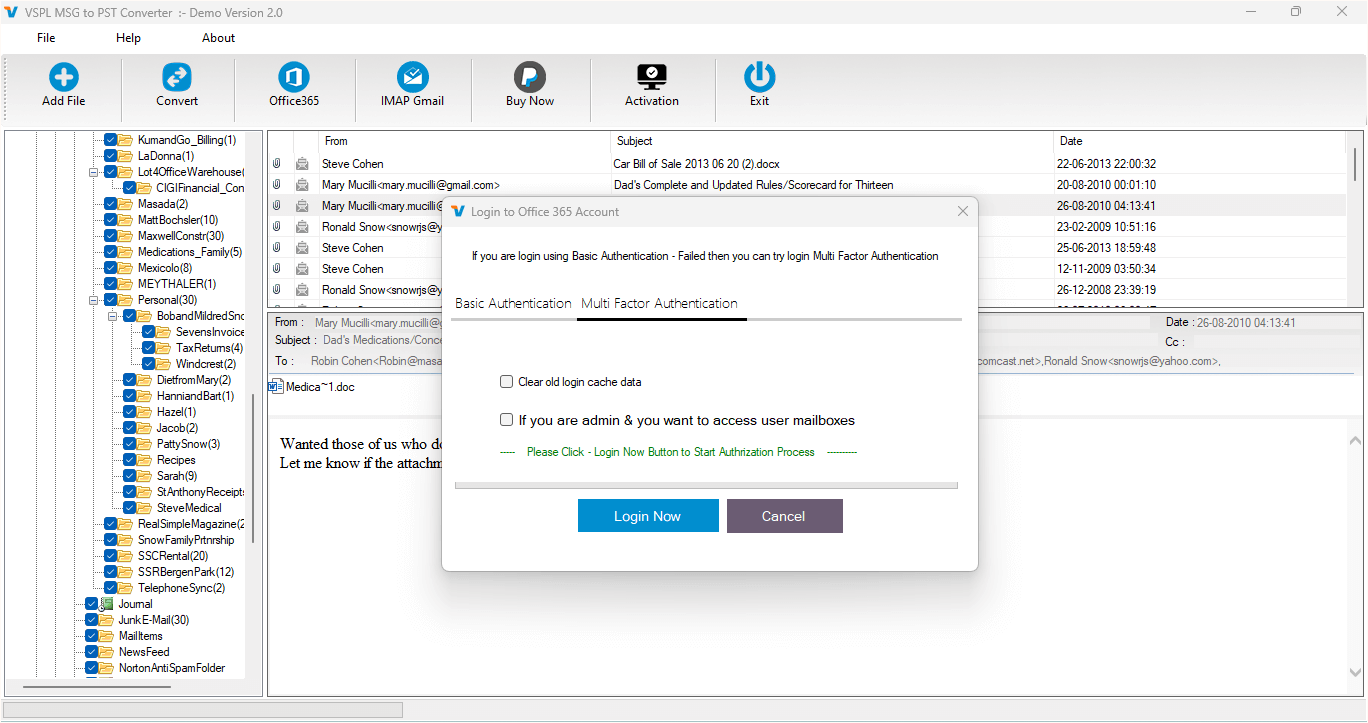Open the About menu

pos(218,38)
